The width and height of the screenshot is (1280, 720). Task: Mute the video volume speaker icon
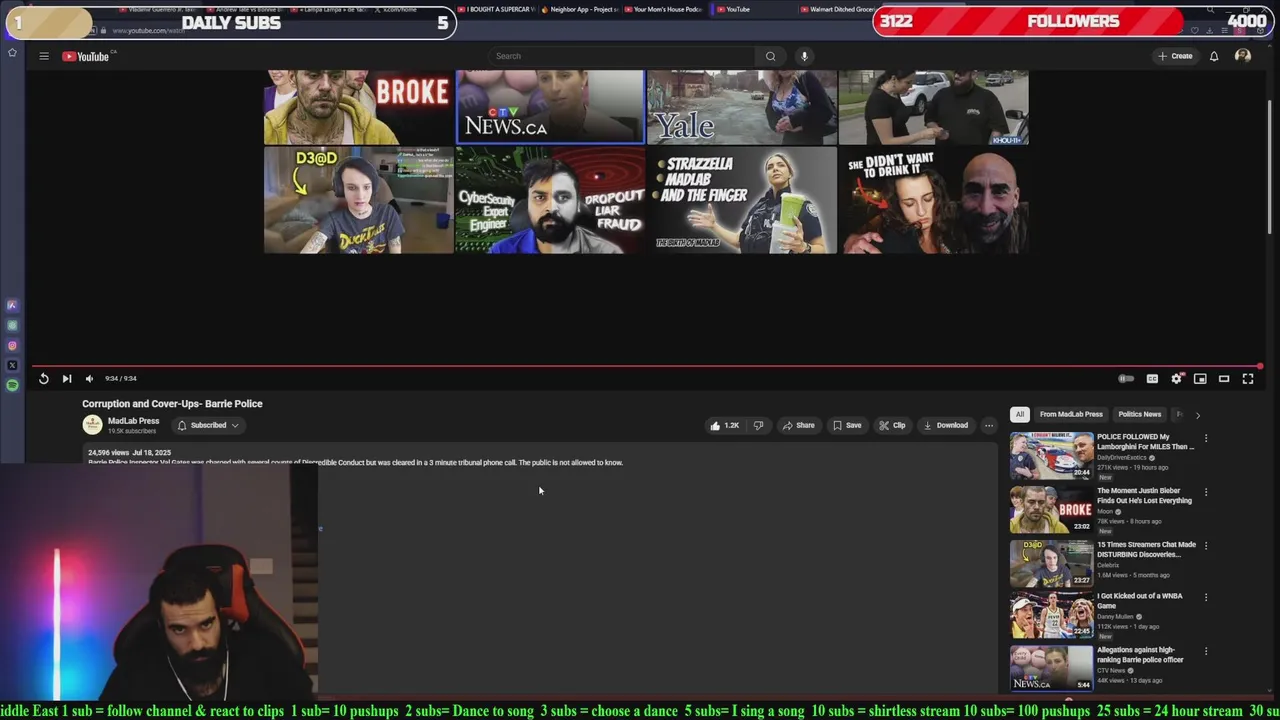coord(89,378)
